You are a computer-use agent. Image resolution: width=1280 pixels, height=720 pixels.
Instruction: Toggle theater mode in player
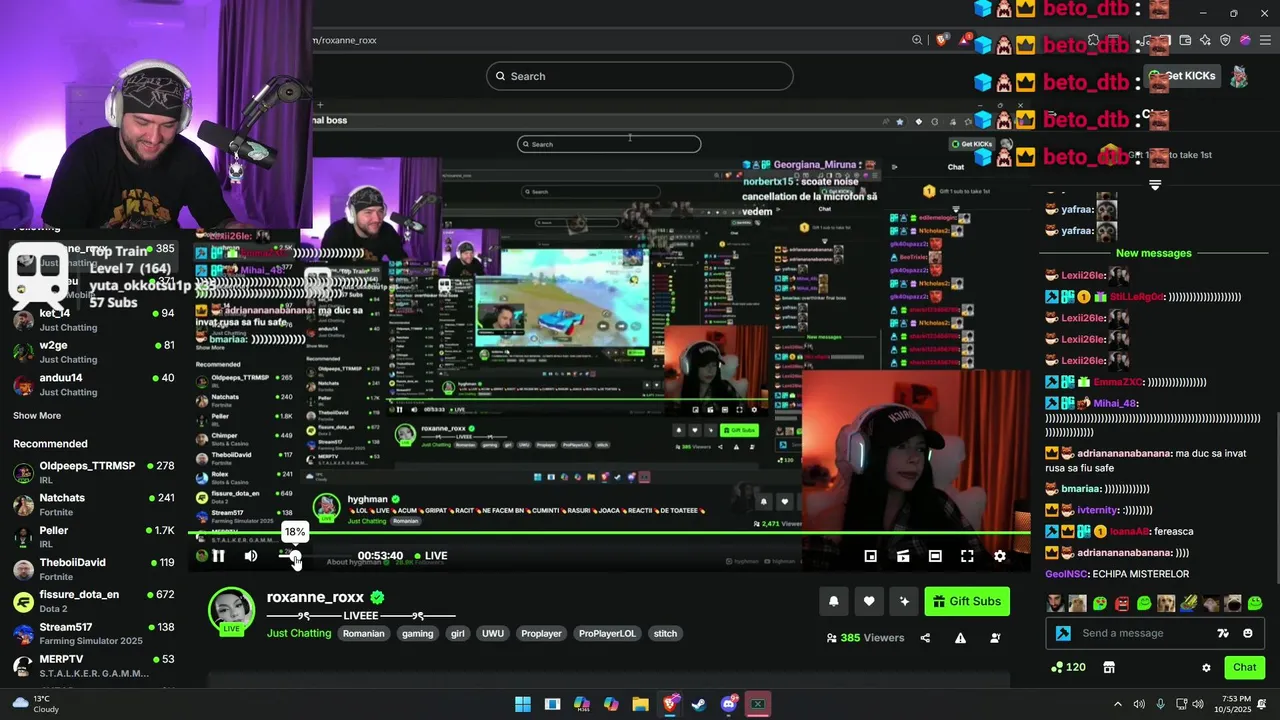click(935, 556)
